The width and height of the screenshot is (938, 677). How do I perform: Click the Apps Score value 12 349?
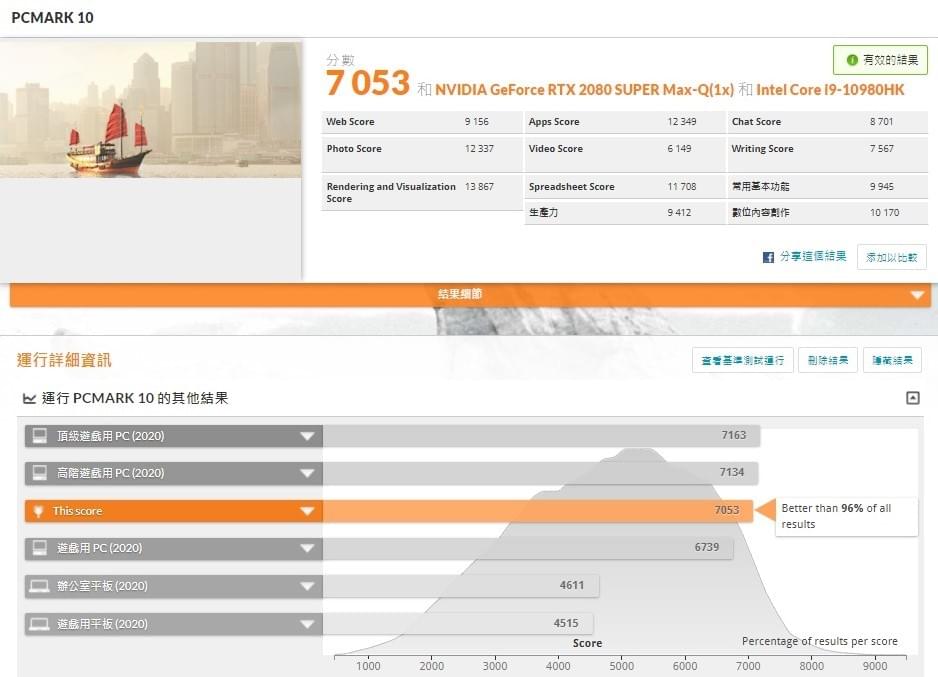(682, 121)
